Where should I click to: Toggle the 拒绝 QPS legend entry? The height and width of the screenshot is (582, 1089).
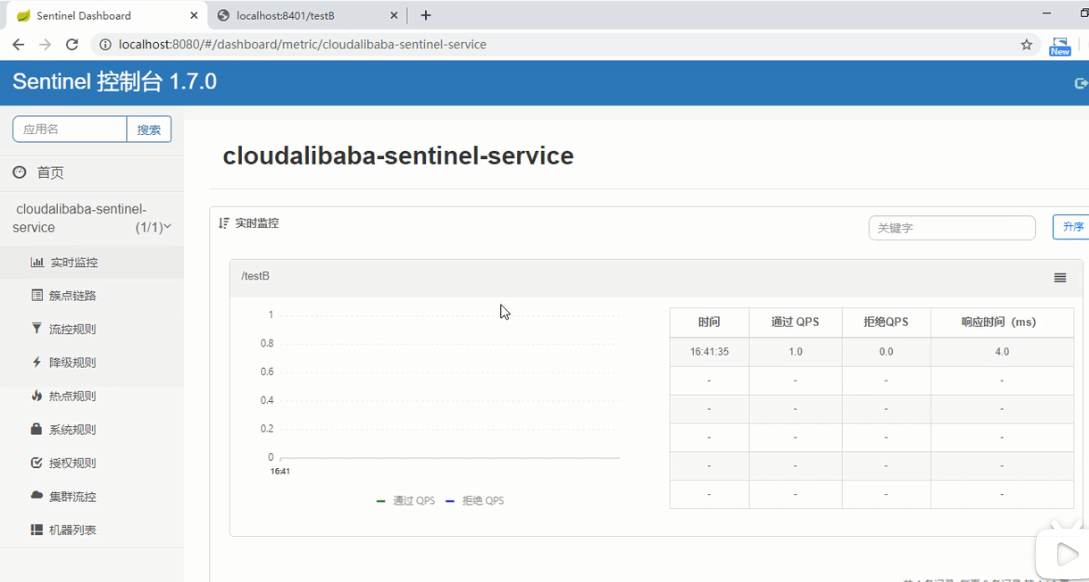point(474,501)
